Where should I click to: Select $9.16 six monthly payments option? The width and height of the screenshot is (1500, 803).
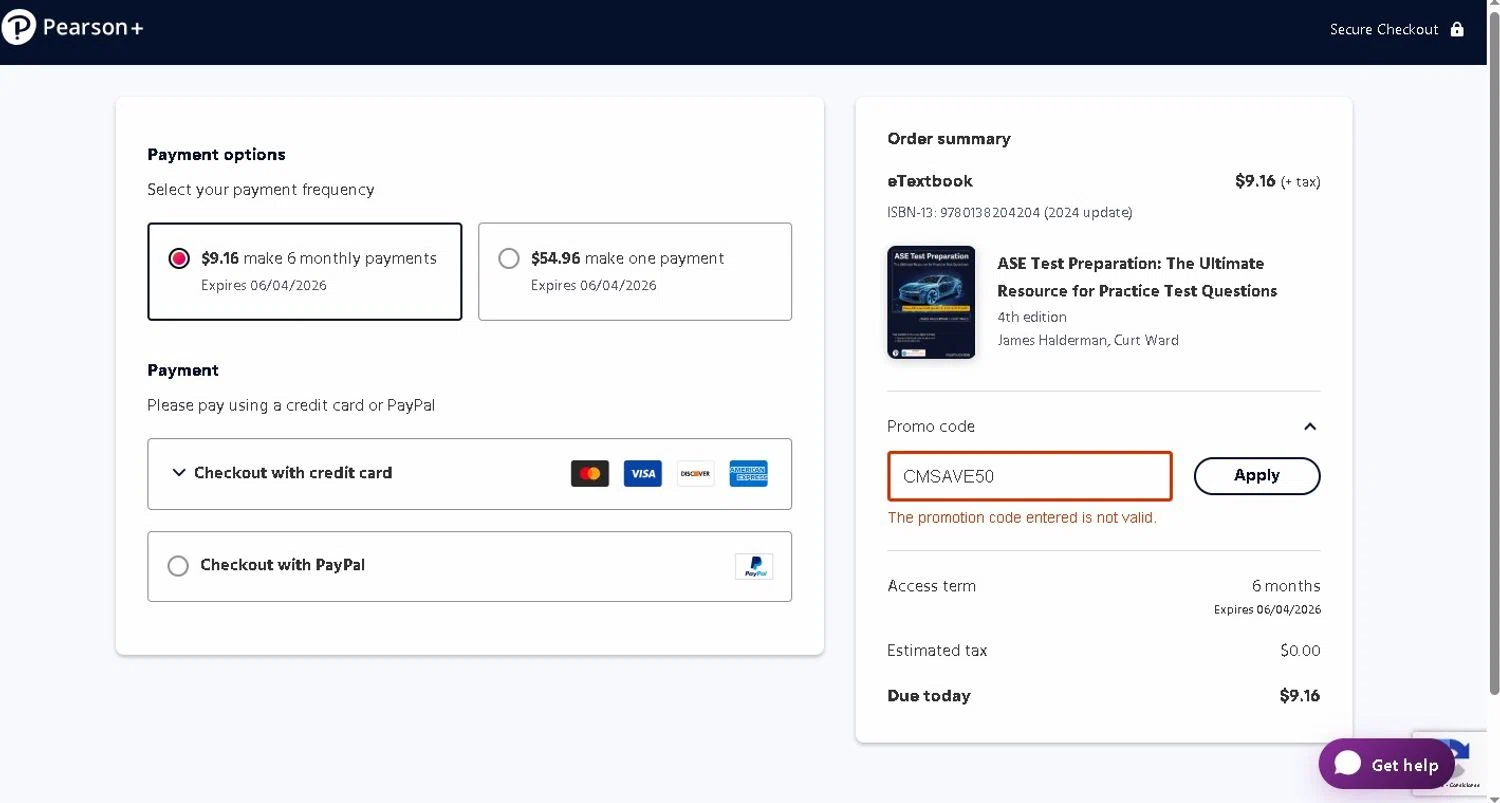pyautogui.click(x=305, y=271)
